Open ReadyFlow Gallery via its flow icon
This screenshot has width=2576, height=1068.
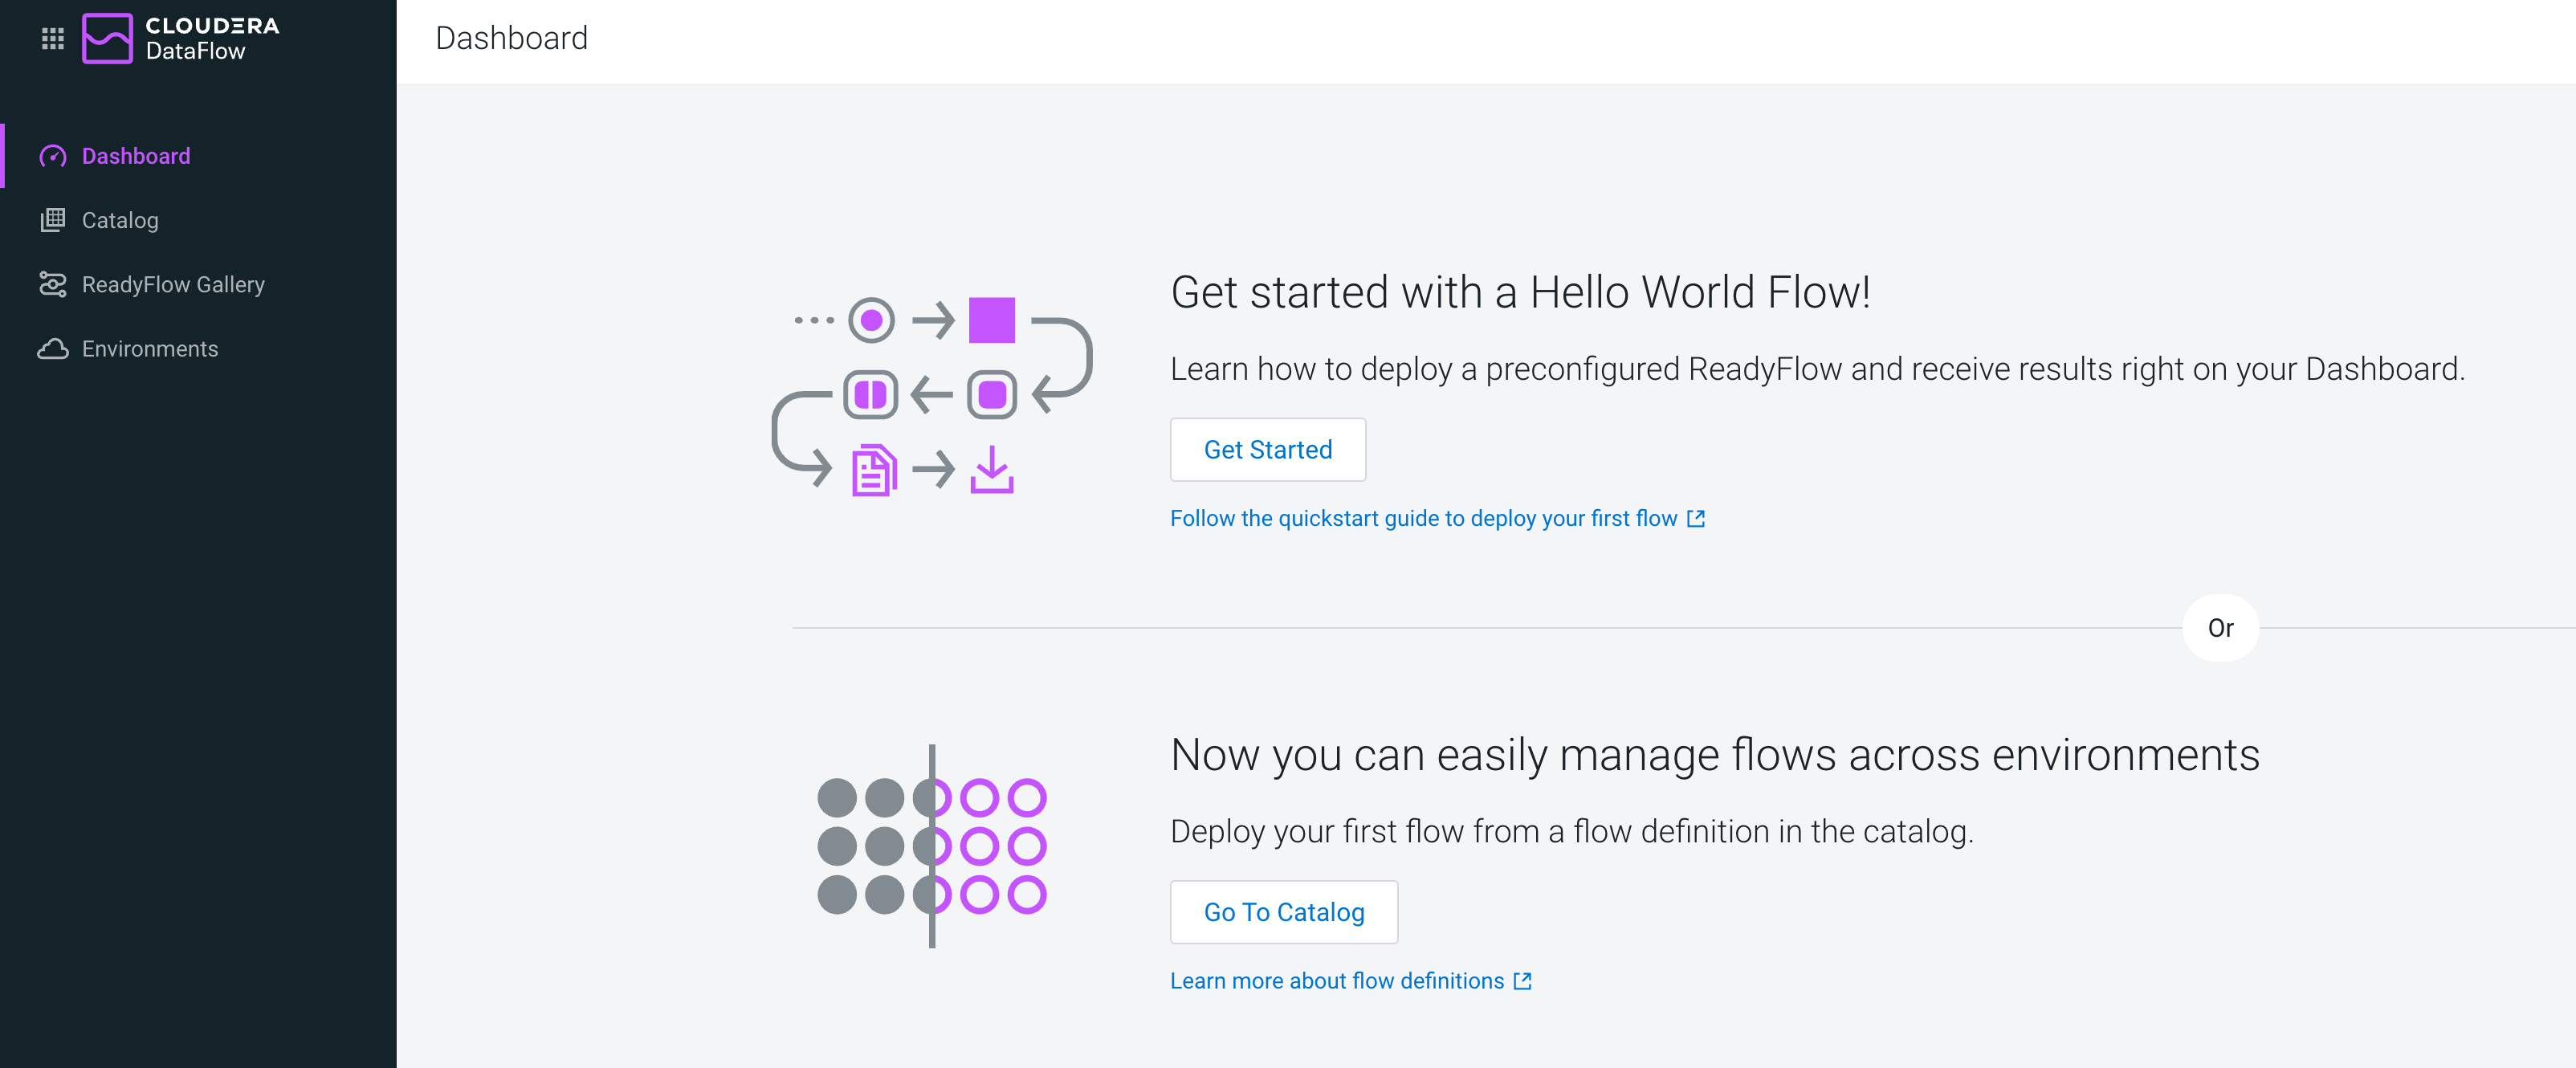(x=53, y=284)
